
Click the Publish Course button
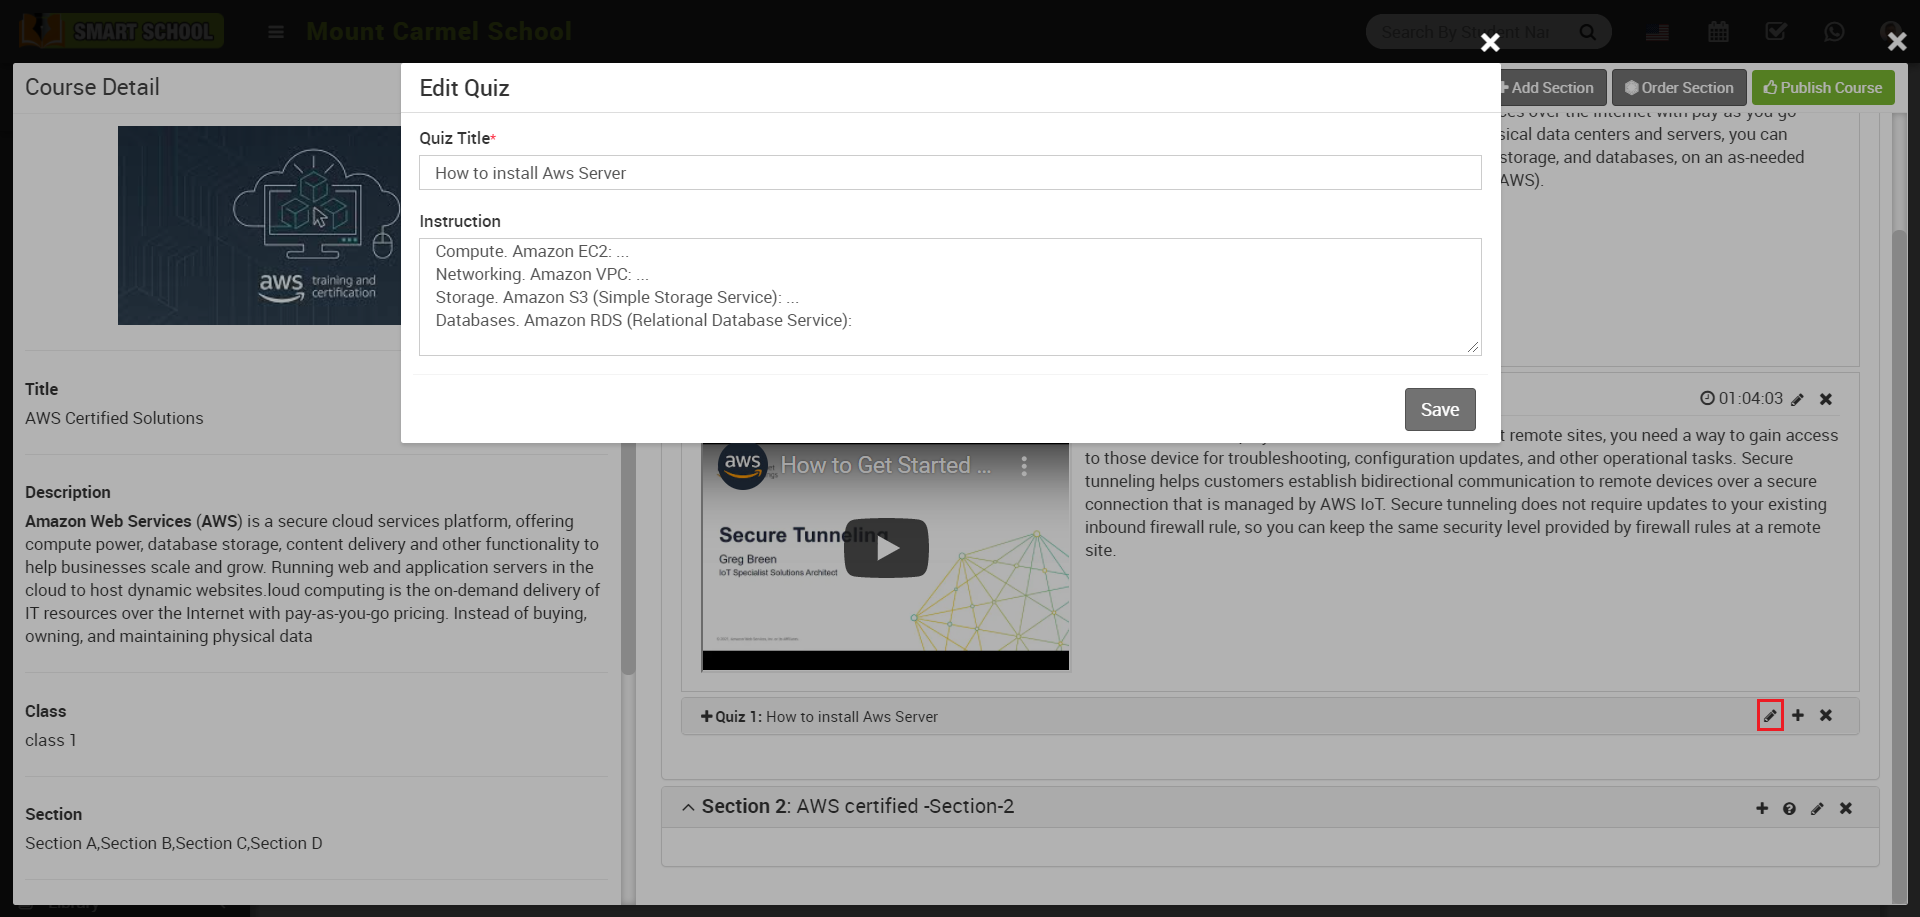1822,88
